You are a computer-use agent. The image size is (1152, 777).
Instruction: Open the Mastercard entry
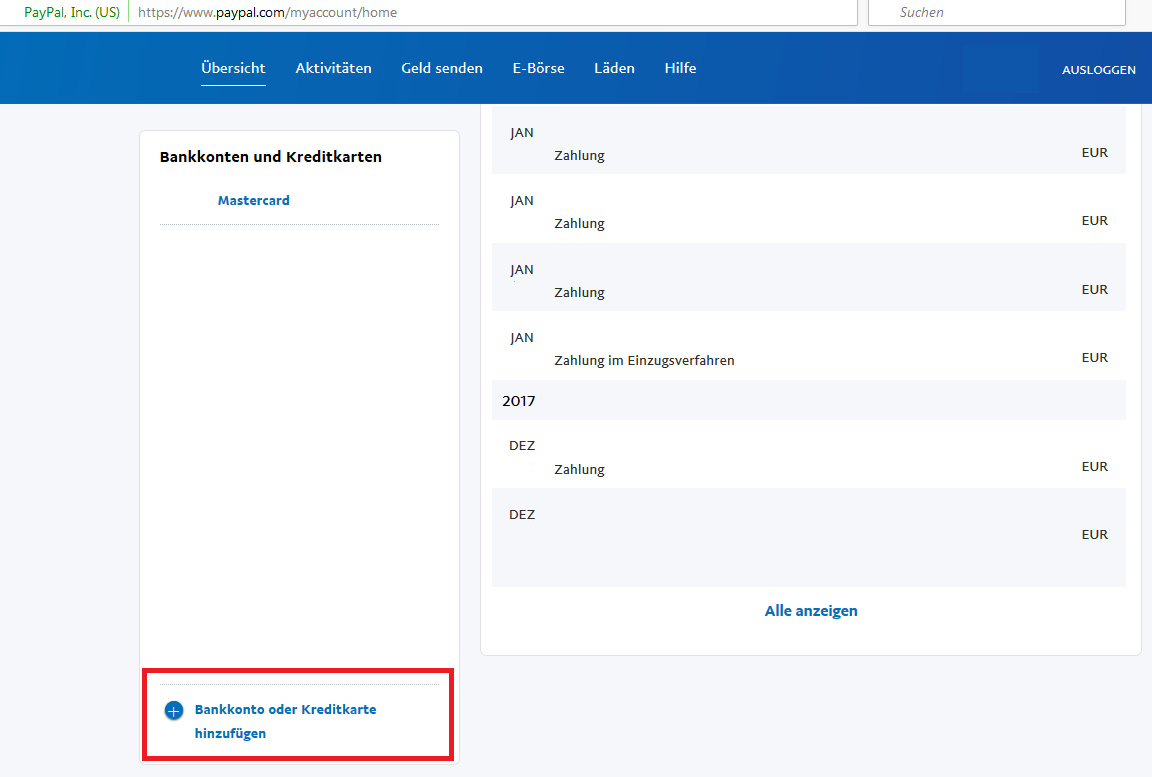253,200
